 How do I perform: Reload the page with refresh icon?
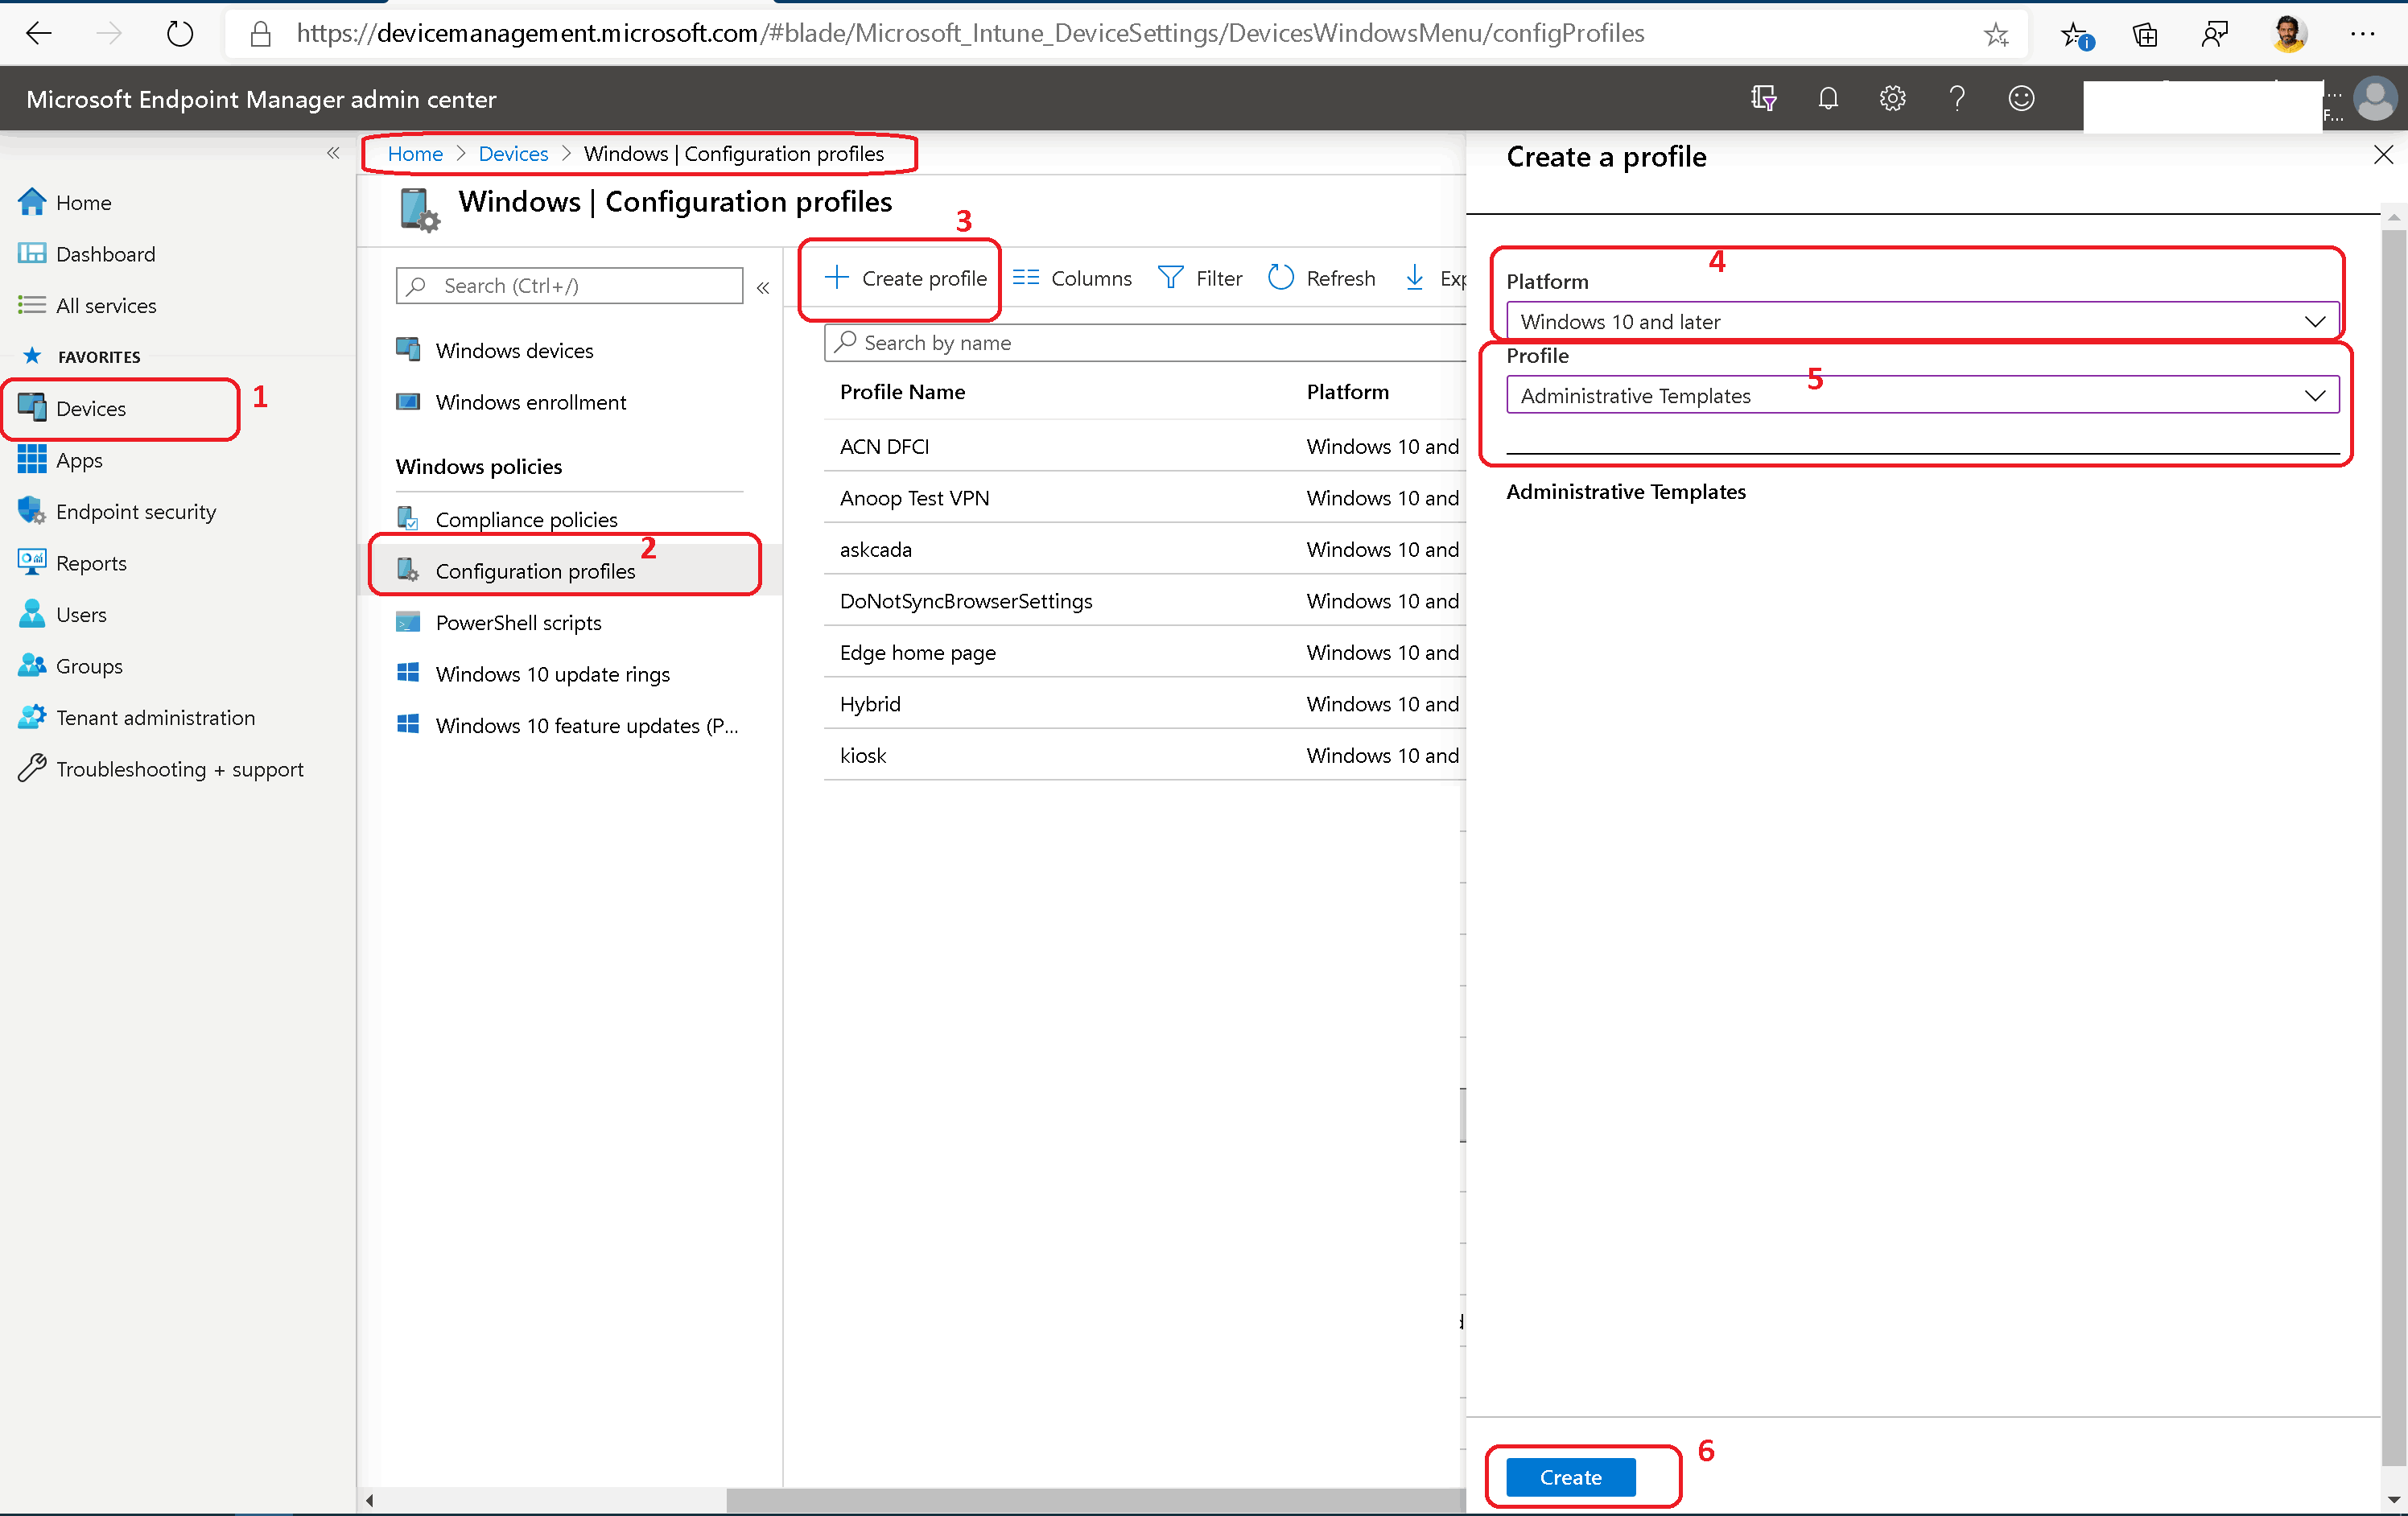pos(179,33)
